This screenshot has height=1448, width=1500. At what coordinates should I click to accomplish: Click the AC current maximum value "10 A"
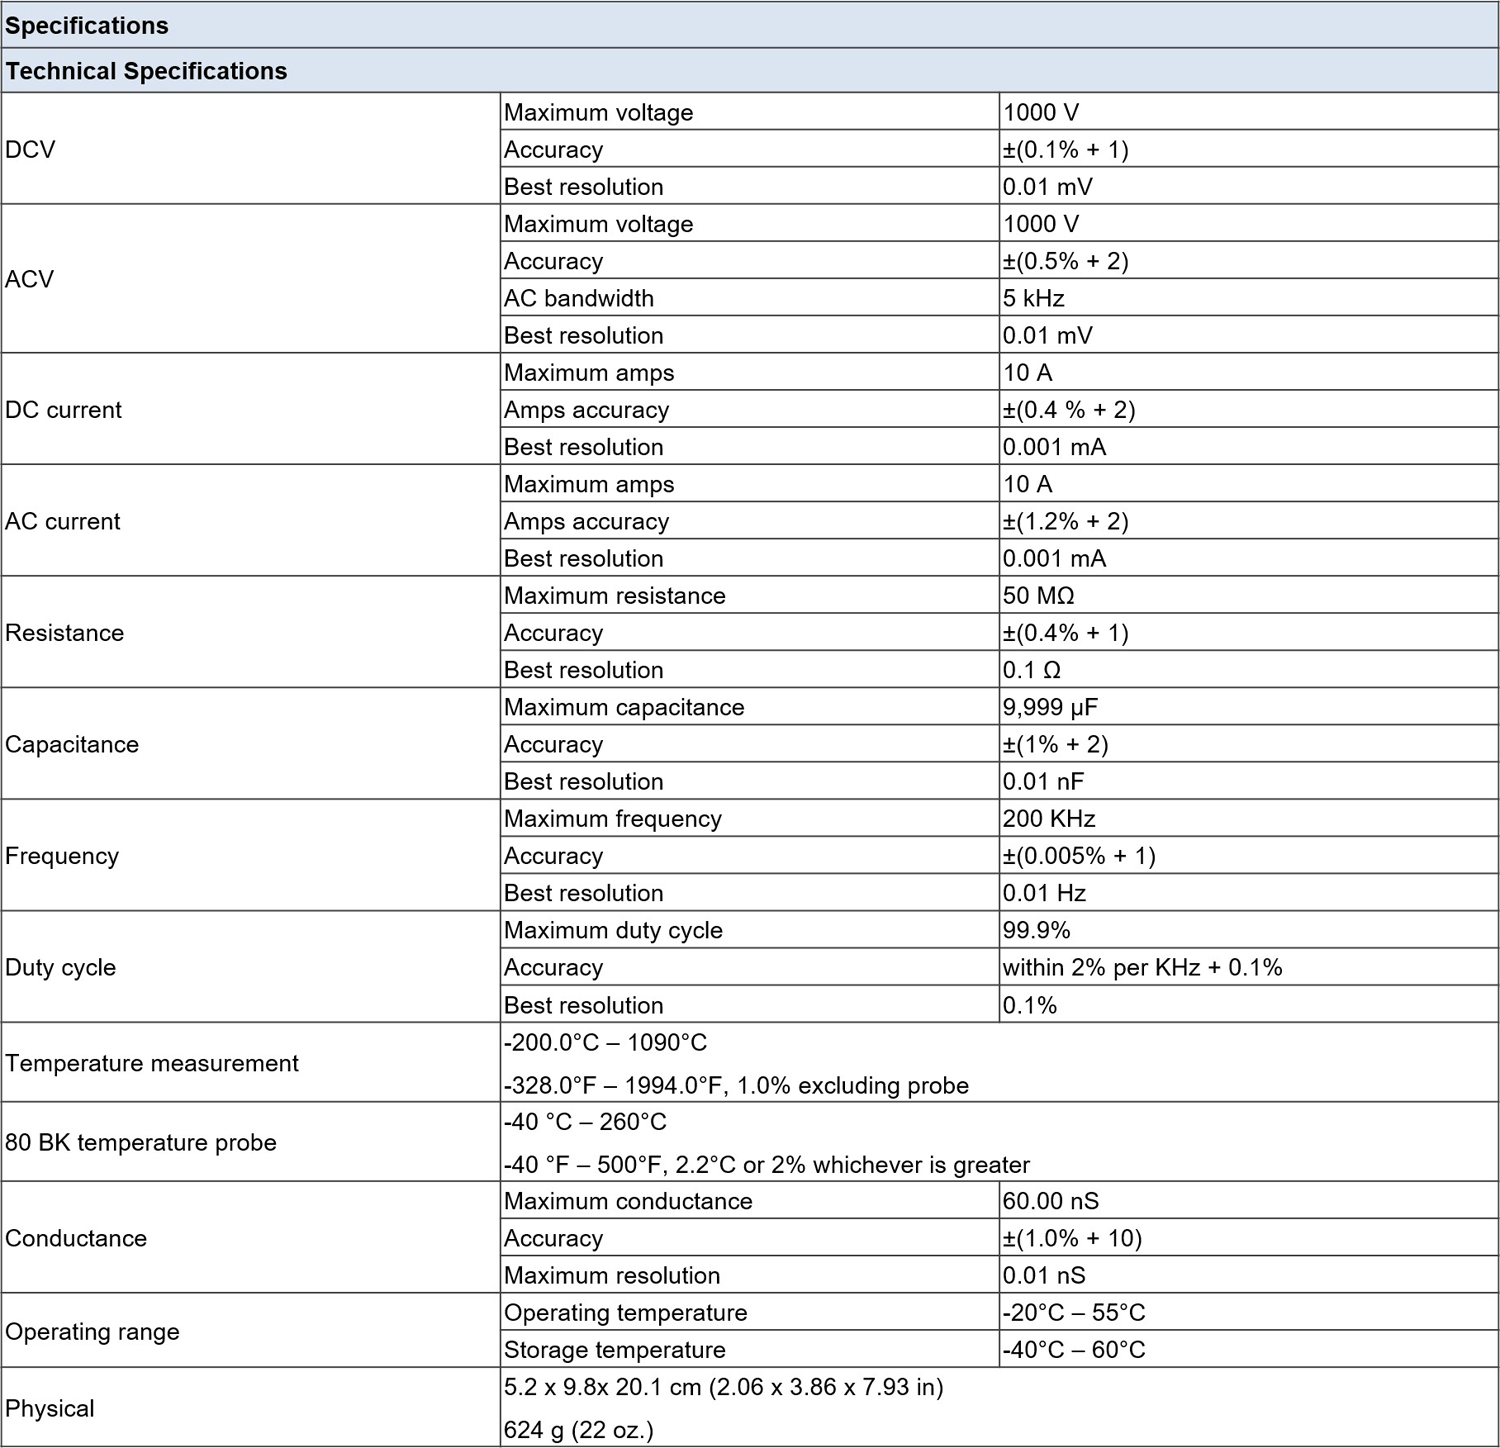coord(1028,484)
